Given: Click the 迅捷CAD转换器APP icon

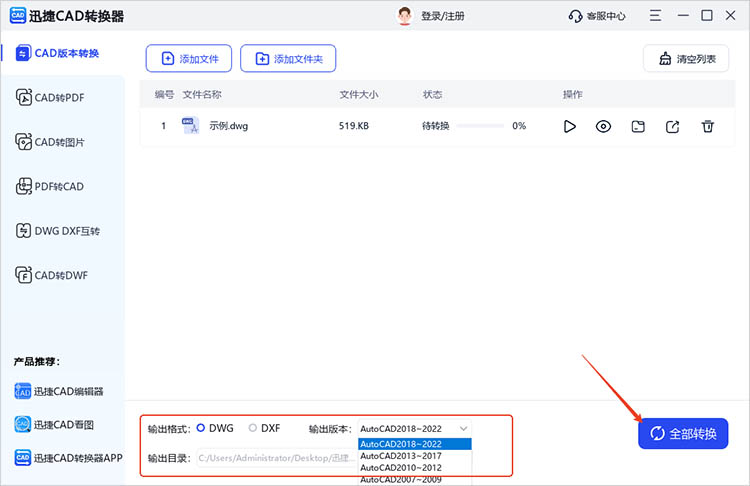Looking at the screenshot, I should coord(22,458).
